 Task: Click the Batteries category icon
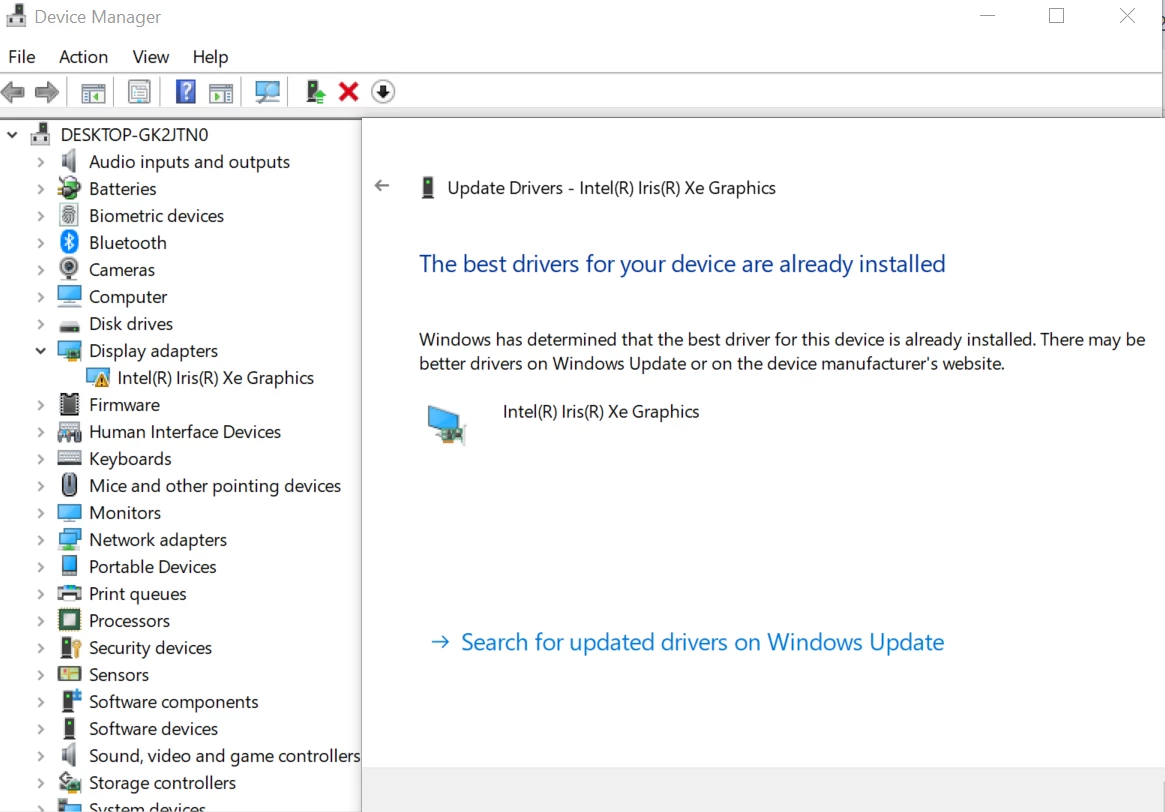click(x=69, y=188)
